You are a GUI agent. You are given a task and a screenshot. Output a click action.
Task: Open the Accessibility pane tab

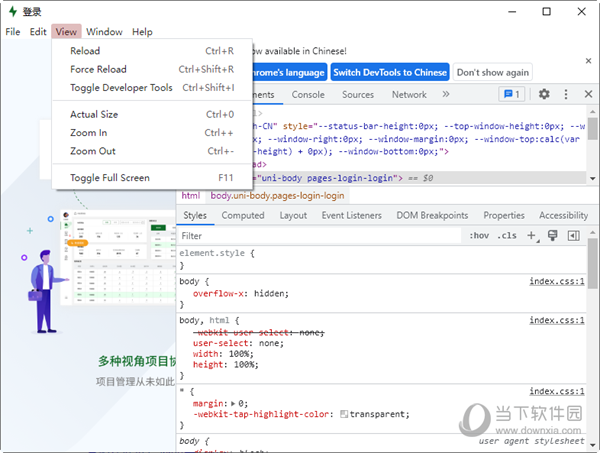(563, 215)
